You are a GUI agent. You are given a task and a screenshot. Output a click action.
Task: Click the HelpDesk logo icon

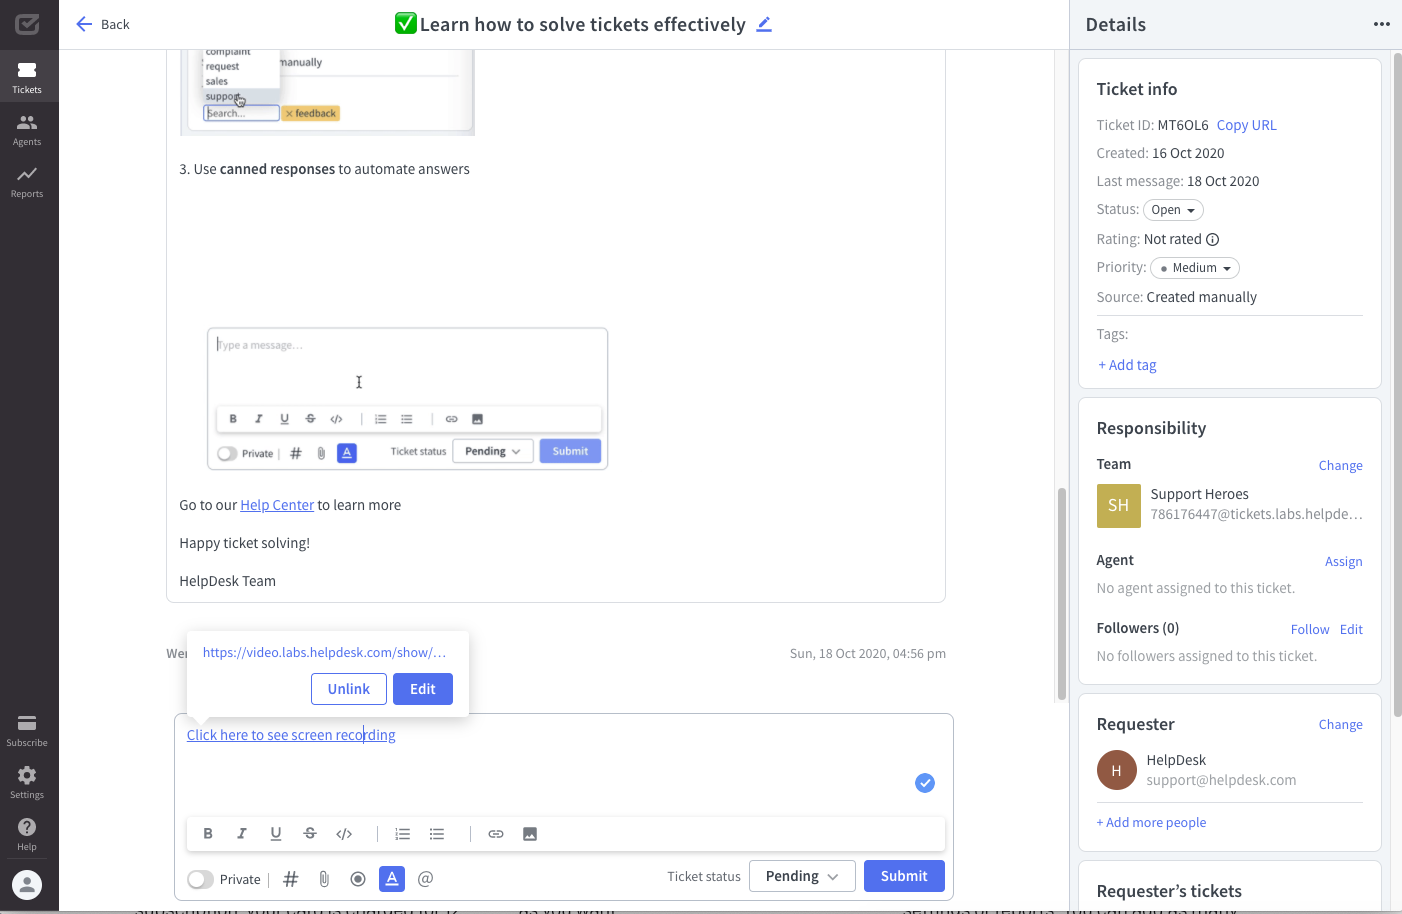point(27,24)
